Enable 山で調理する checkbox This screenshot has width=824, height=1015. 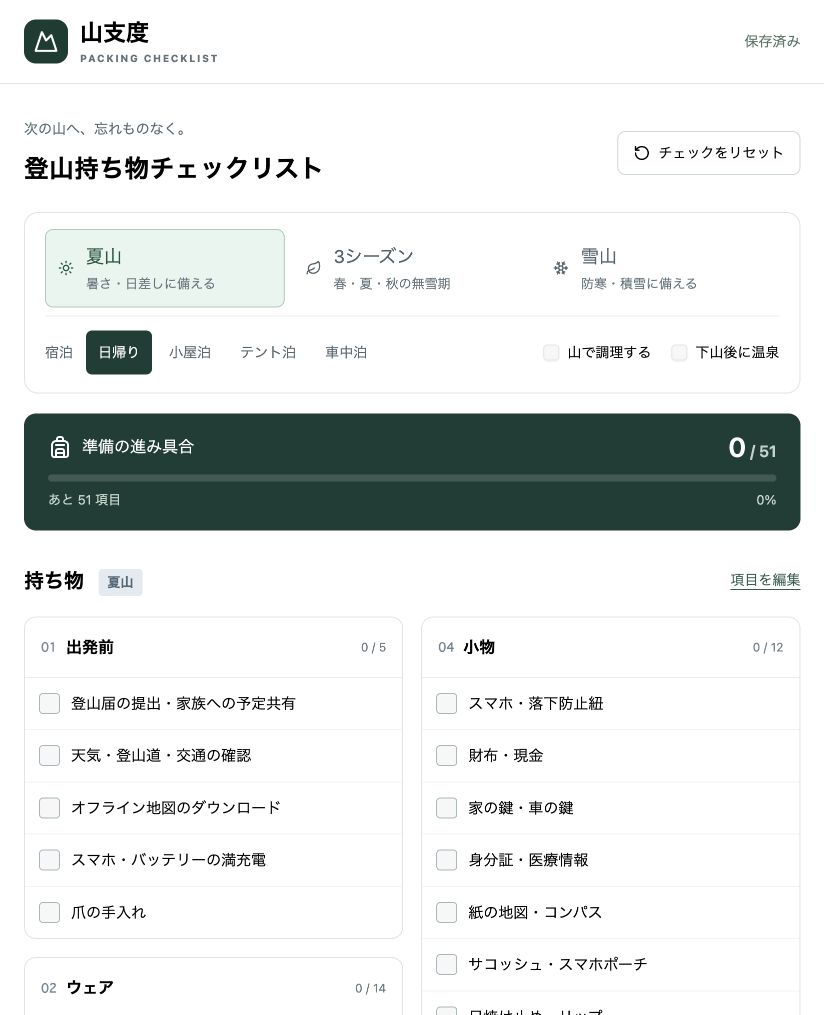[551, 352]
